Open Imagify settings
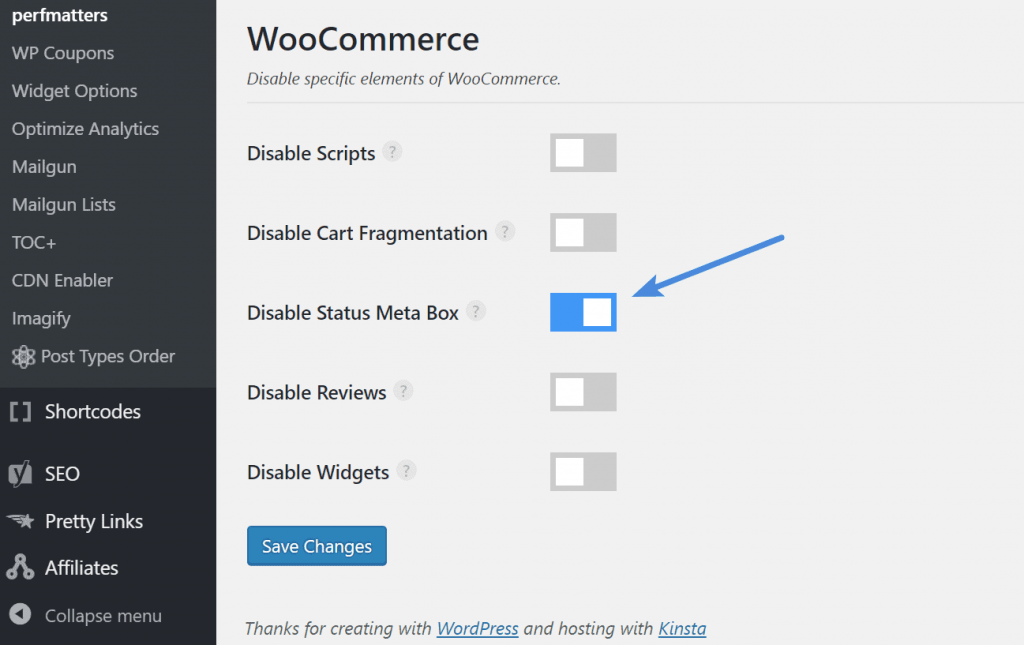Screen dimensions: 1024x645 [41, 318]
